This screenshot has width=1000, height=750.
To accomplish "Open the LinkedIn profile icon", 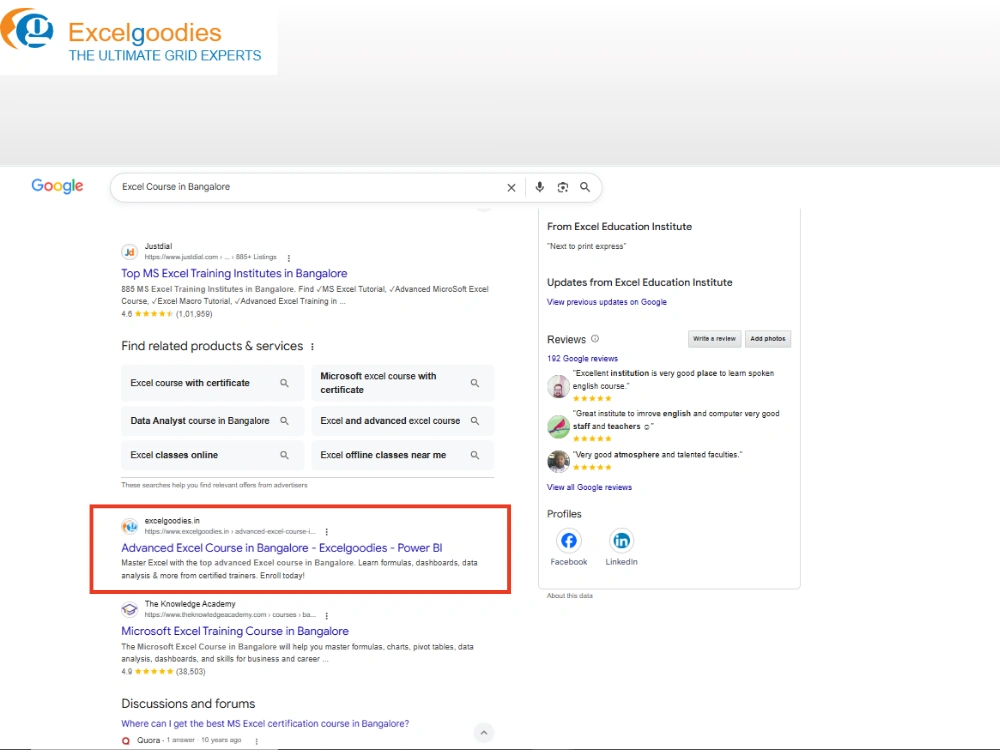I will [x=621, y=541].
